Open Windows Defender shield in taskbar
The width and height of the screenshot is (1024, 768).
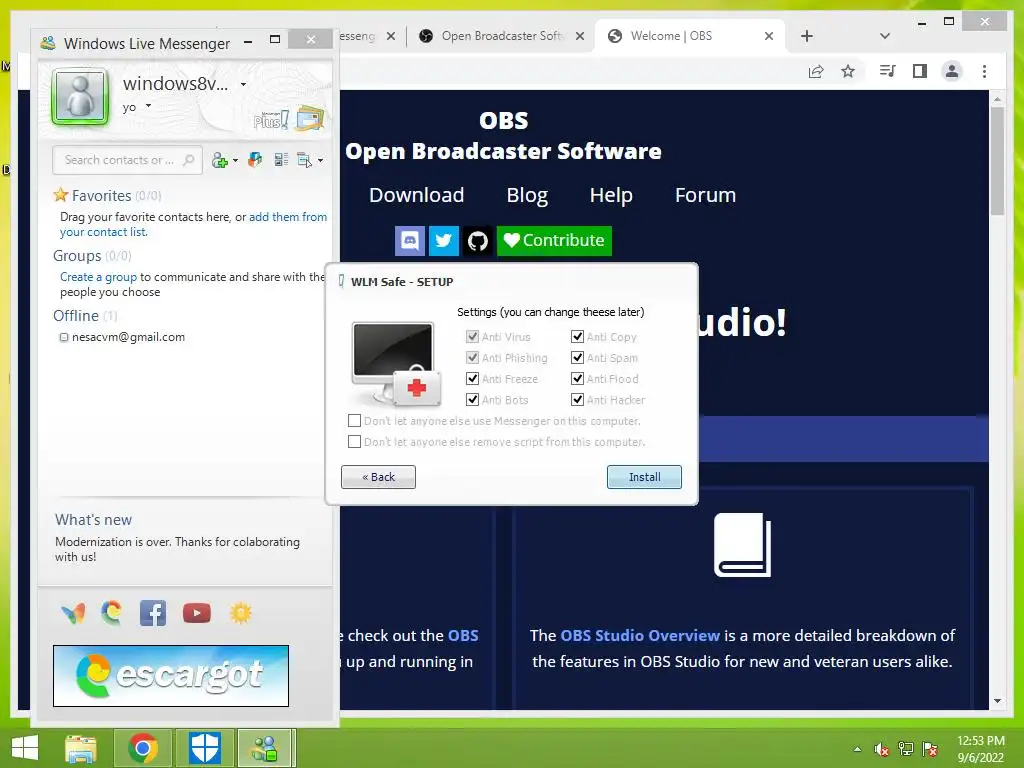204,748
